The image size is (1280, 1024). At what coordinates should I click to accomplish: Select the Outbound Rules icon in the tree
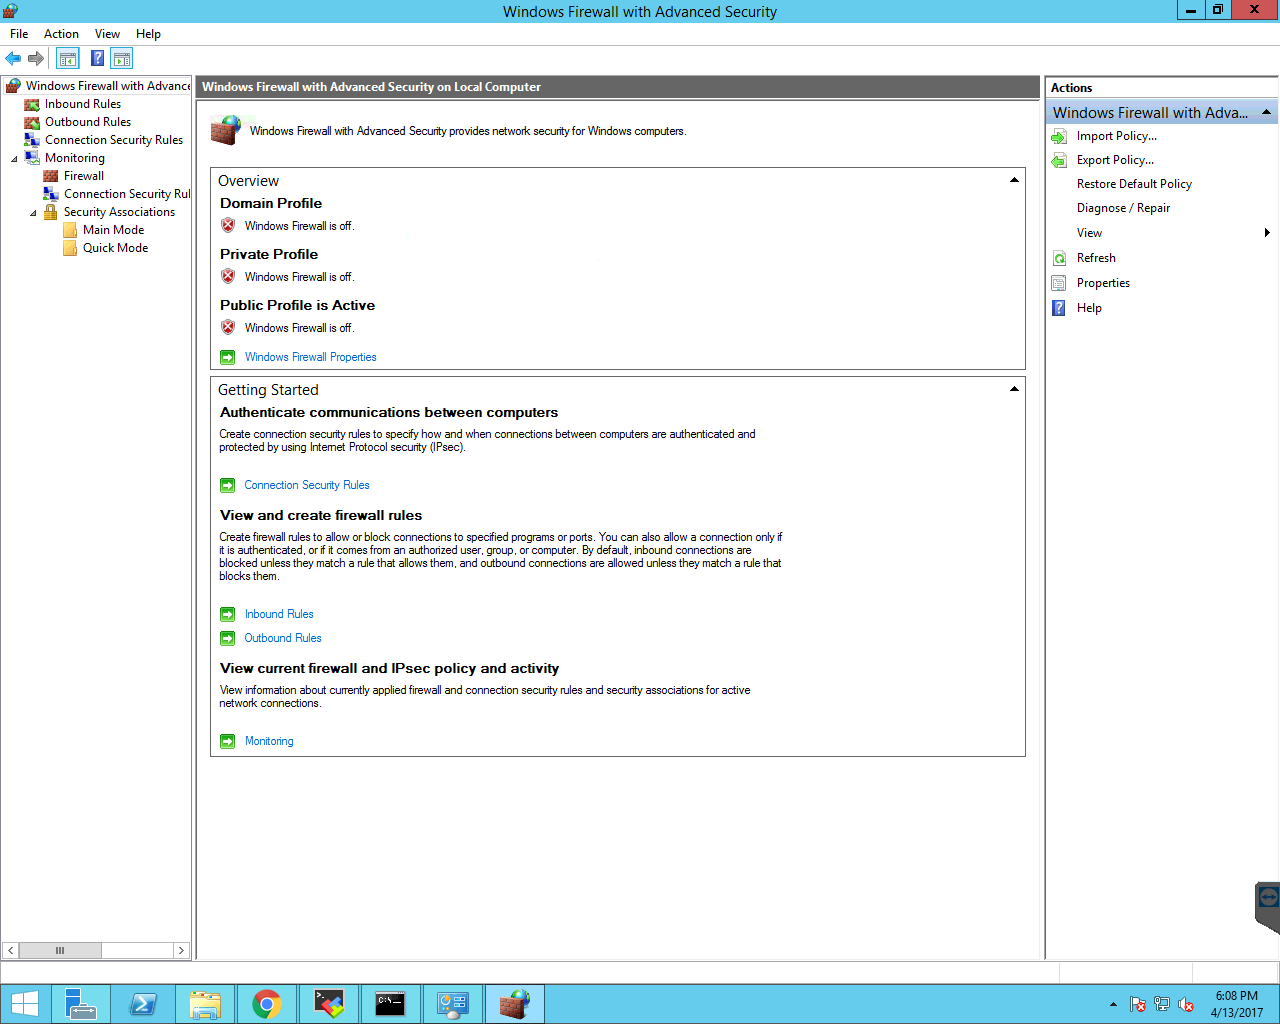(32, 122)
